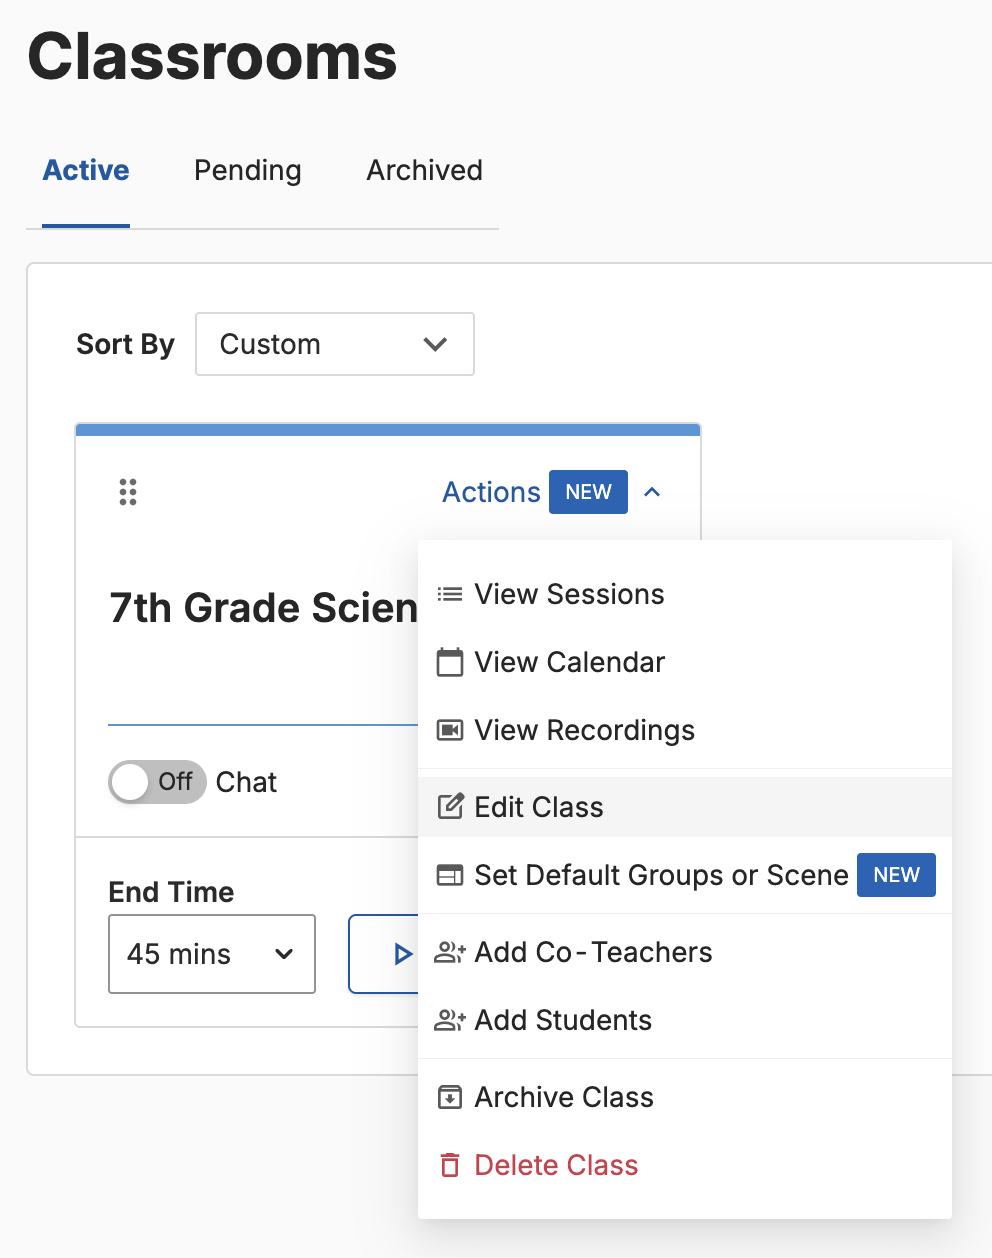The height and width of the screenshot is (1258, 992).
Task: Click the Edit Class pencil icon
Action: [450, 807]
